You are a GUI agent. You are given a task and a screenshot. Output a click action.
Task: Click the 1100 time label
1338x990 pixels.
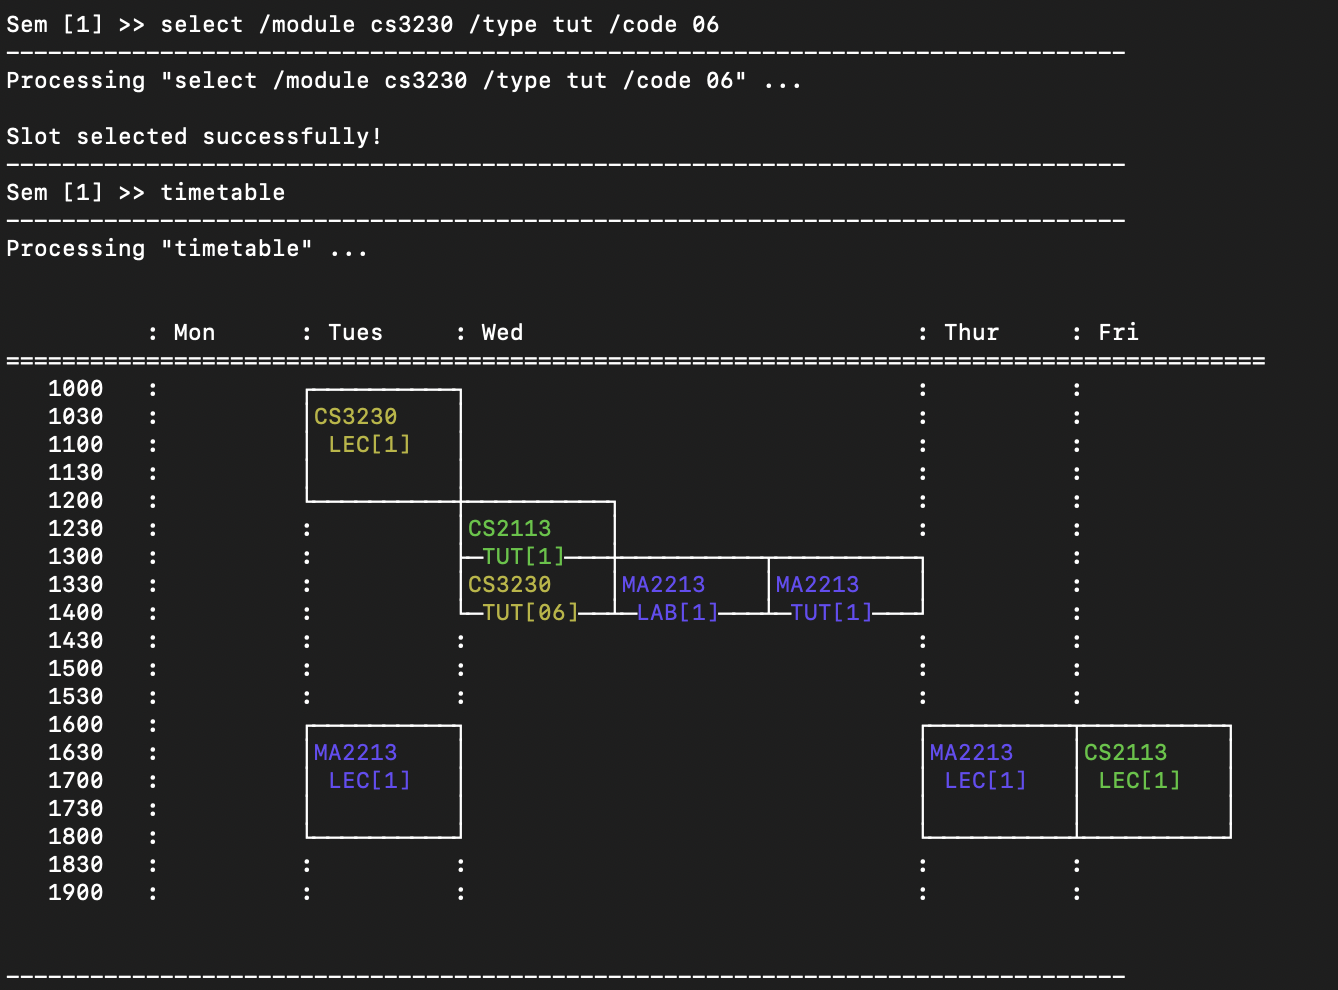tap(76, 445)
